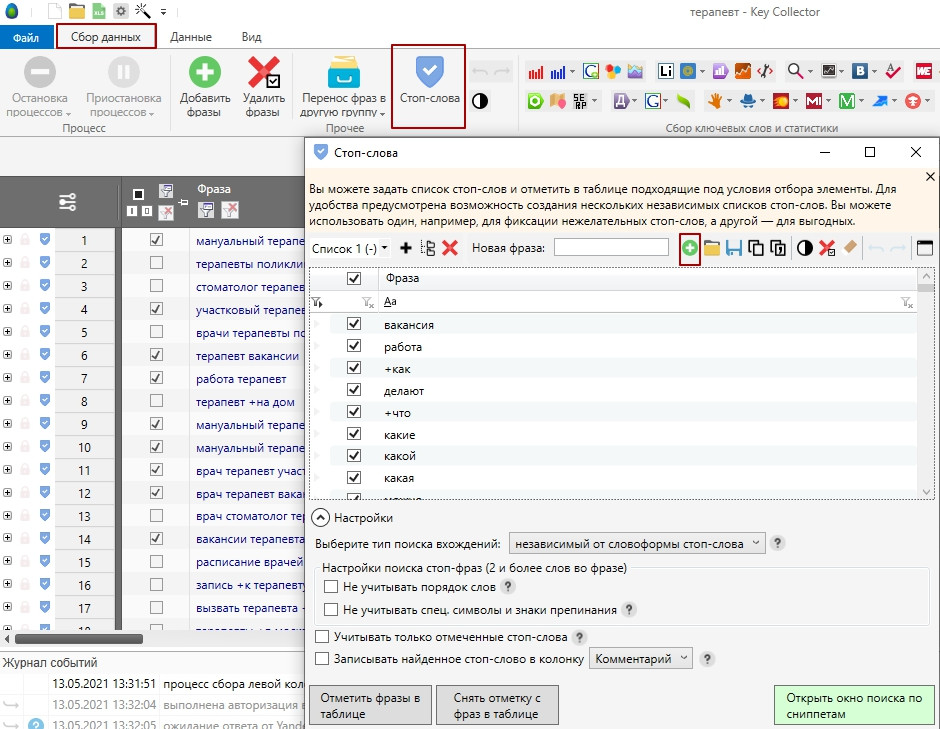Delete current stop-word list with red X
The height and width of the screenshot is (729, 940).
tap(450, 248)
